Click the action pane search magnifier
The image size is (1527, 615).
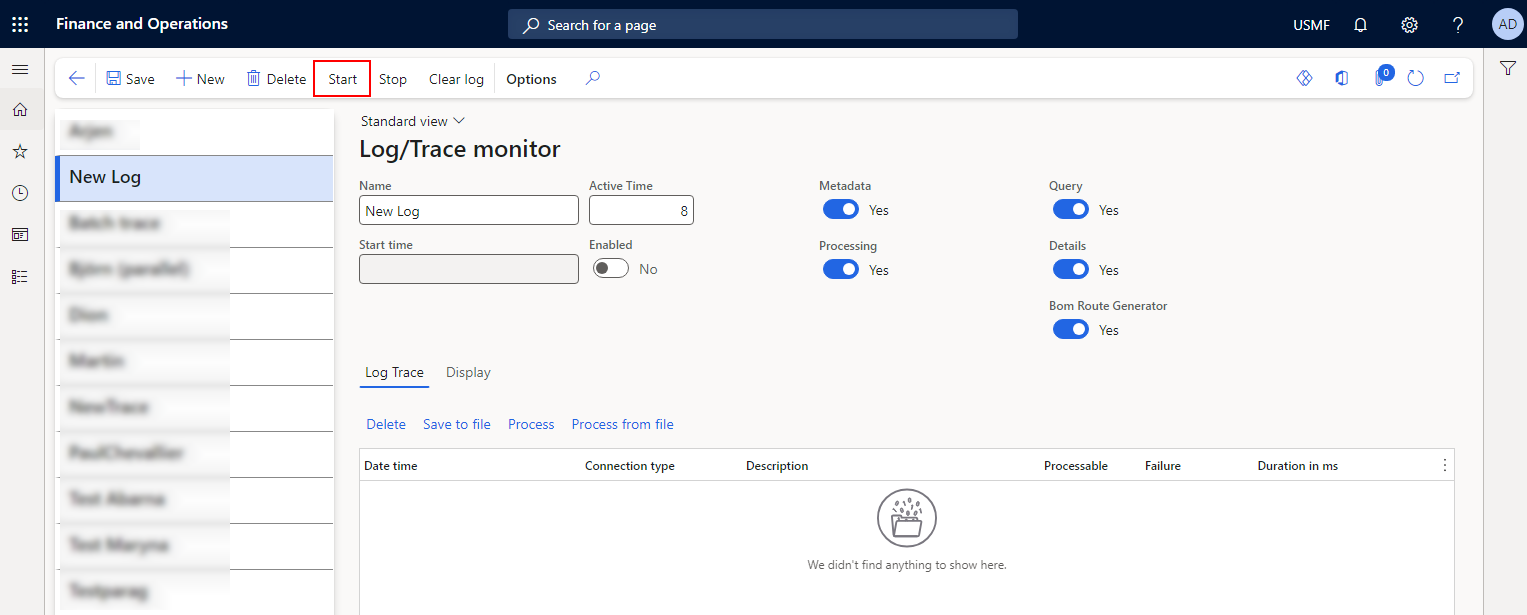593,78
